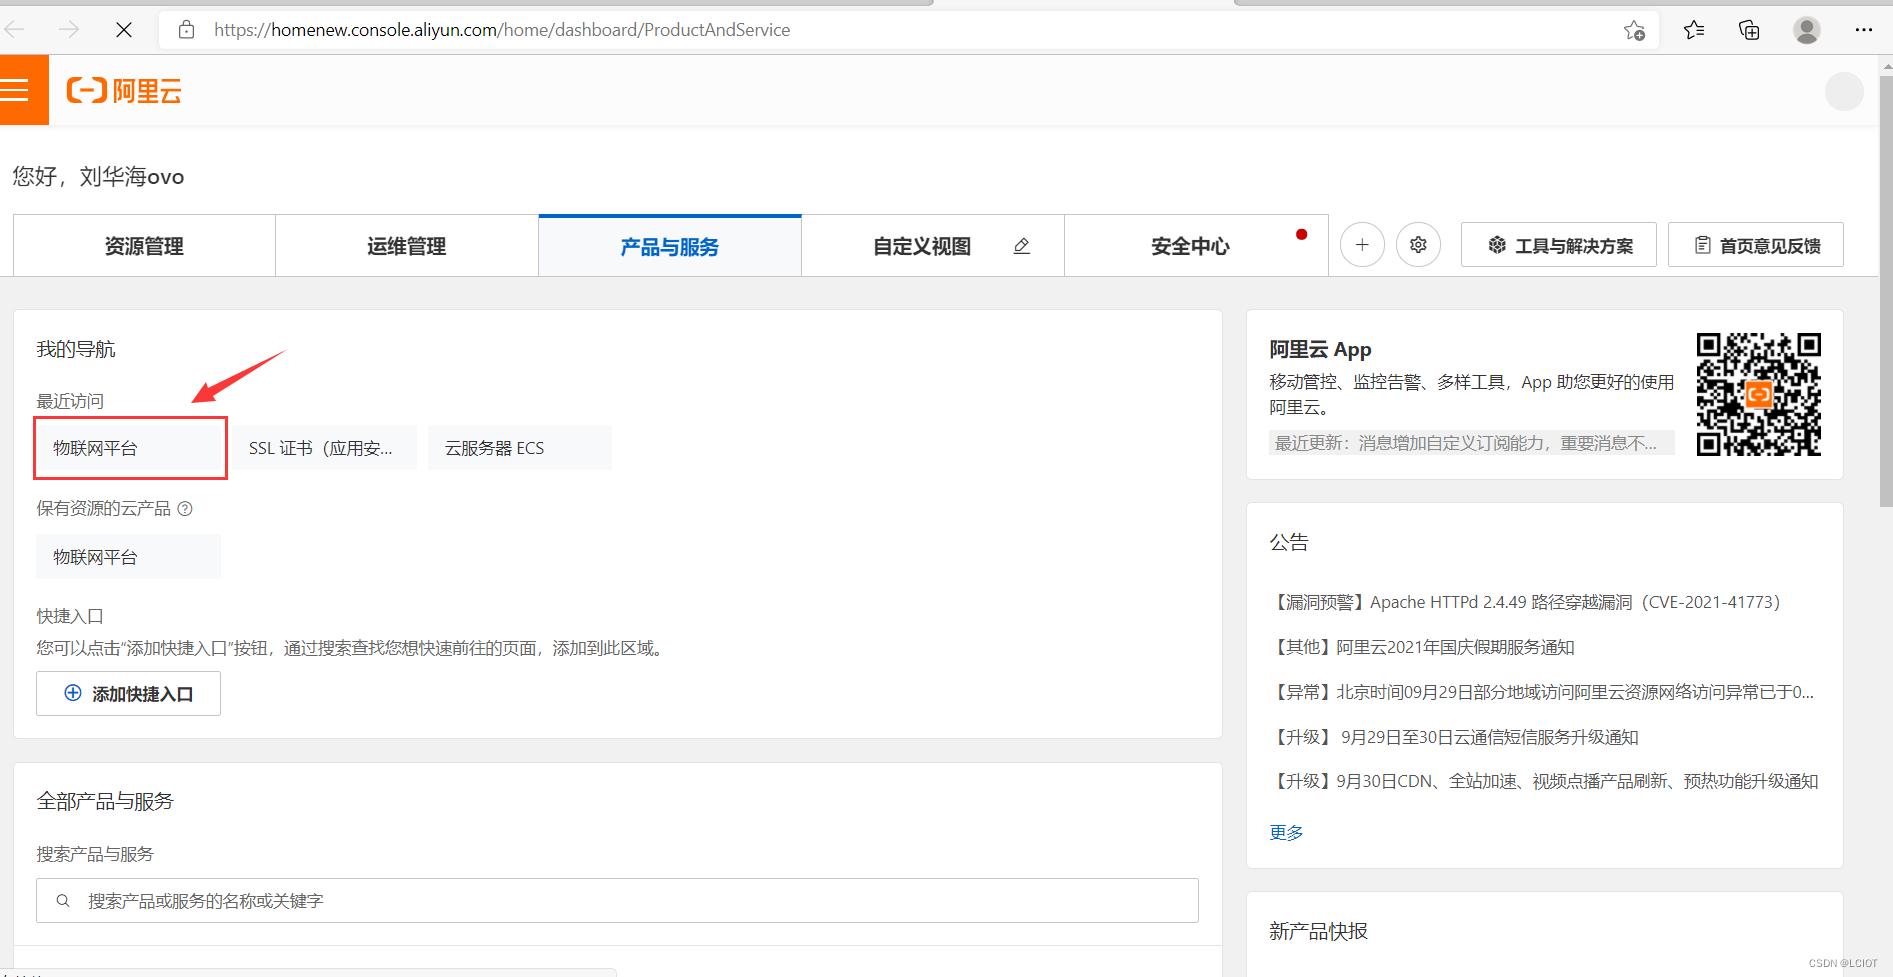Stop loading the page
The height and width of the screenshot is (977, 1893).
[x=124, y=30]
